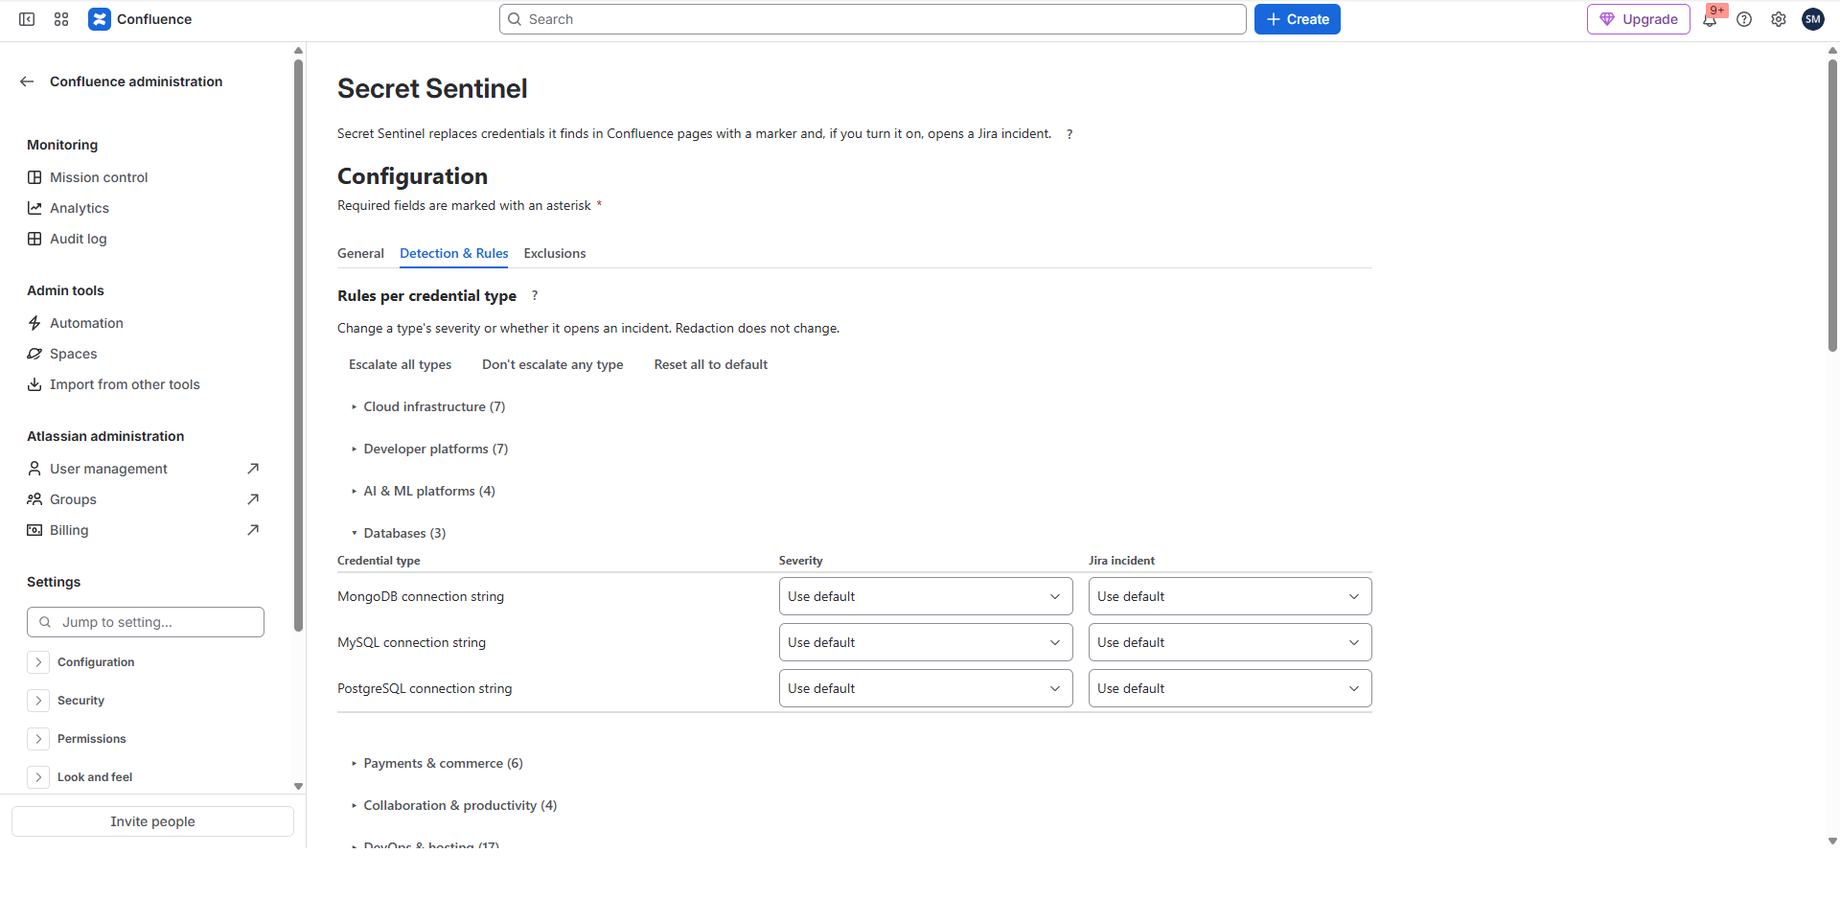This screenshot has height=900, width=1840.
Task: Open Severity dropdown for PostgreSQL connection string
Action: [x=926, y=688]
